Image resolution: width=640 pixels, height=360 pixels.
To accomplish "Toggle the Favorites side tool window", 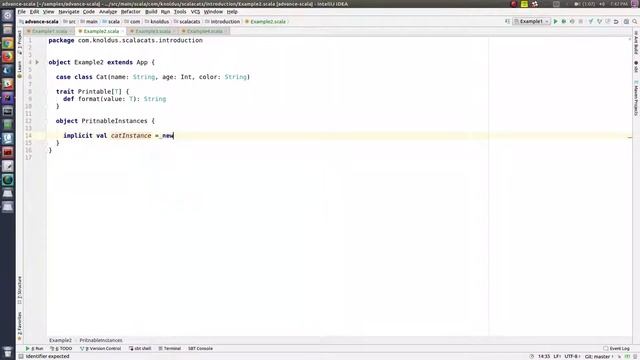I will pos(20,326).
